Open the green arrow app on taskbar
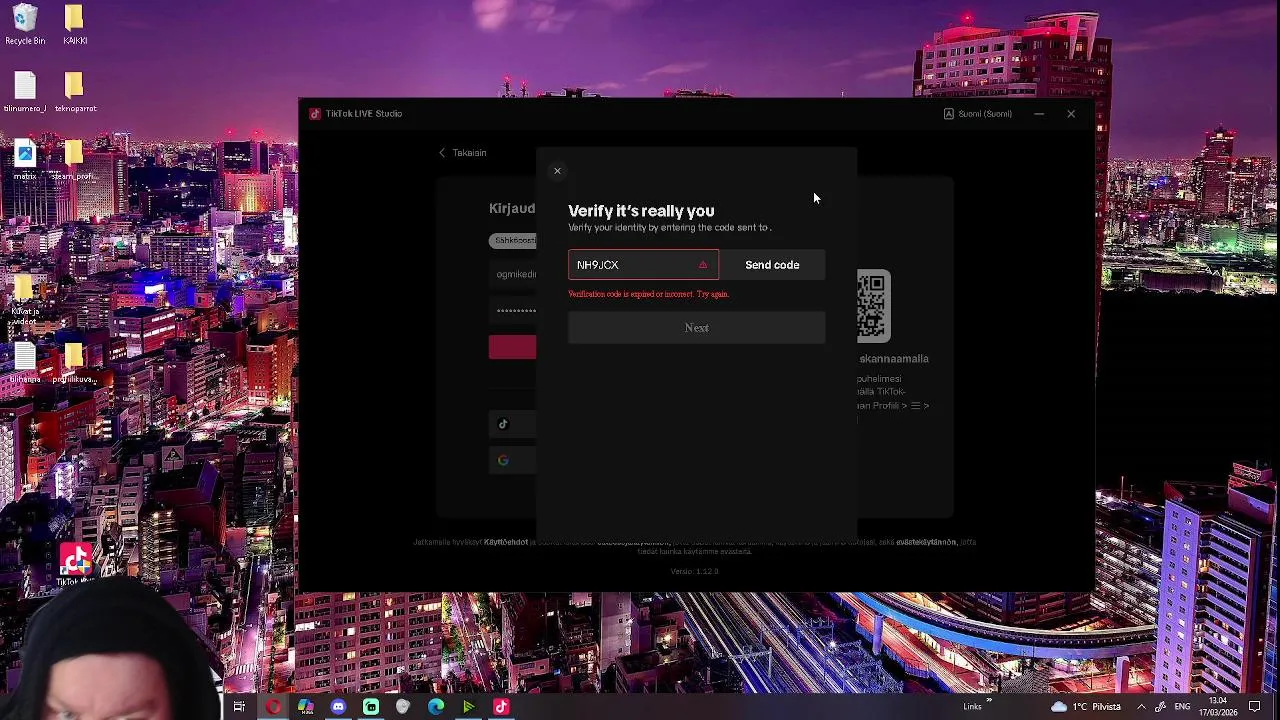This screenshot has width=1280, height=720. tap(468, 707)
